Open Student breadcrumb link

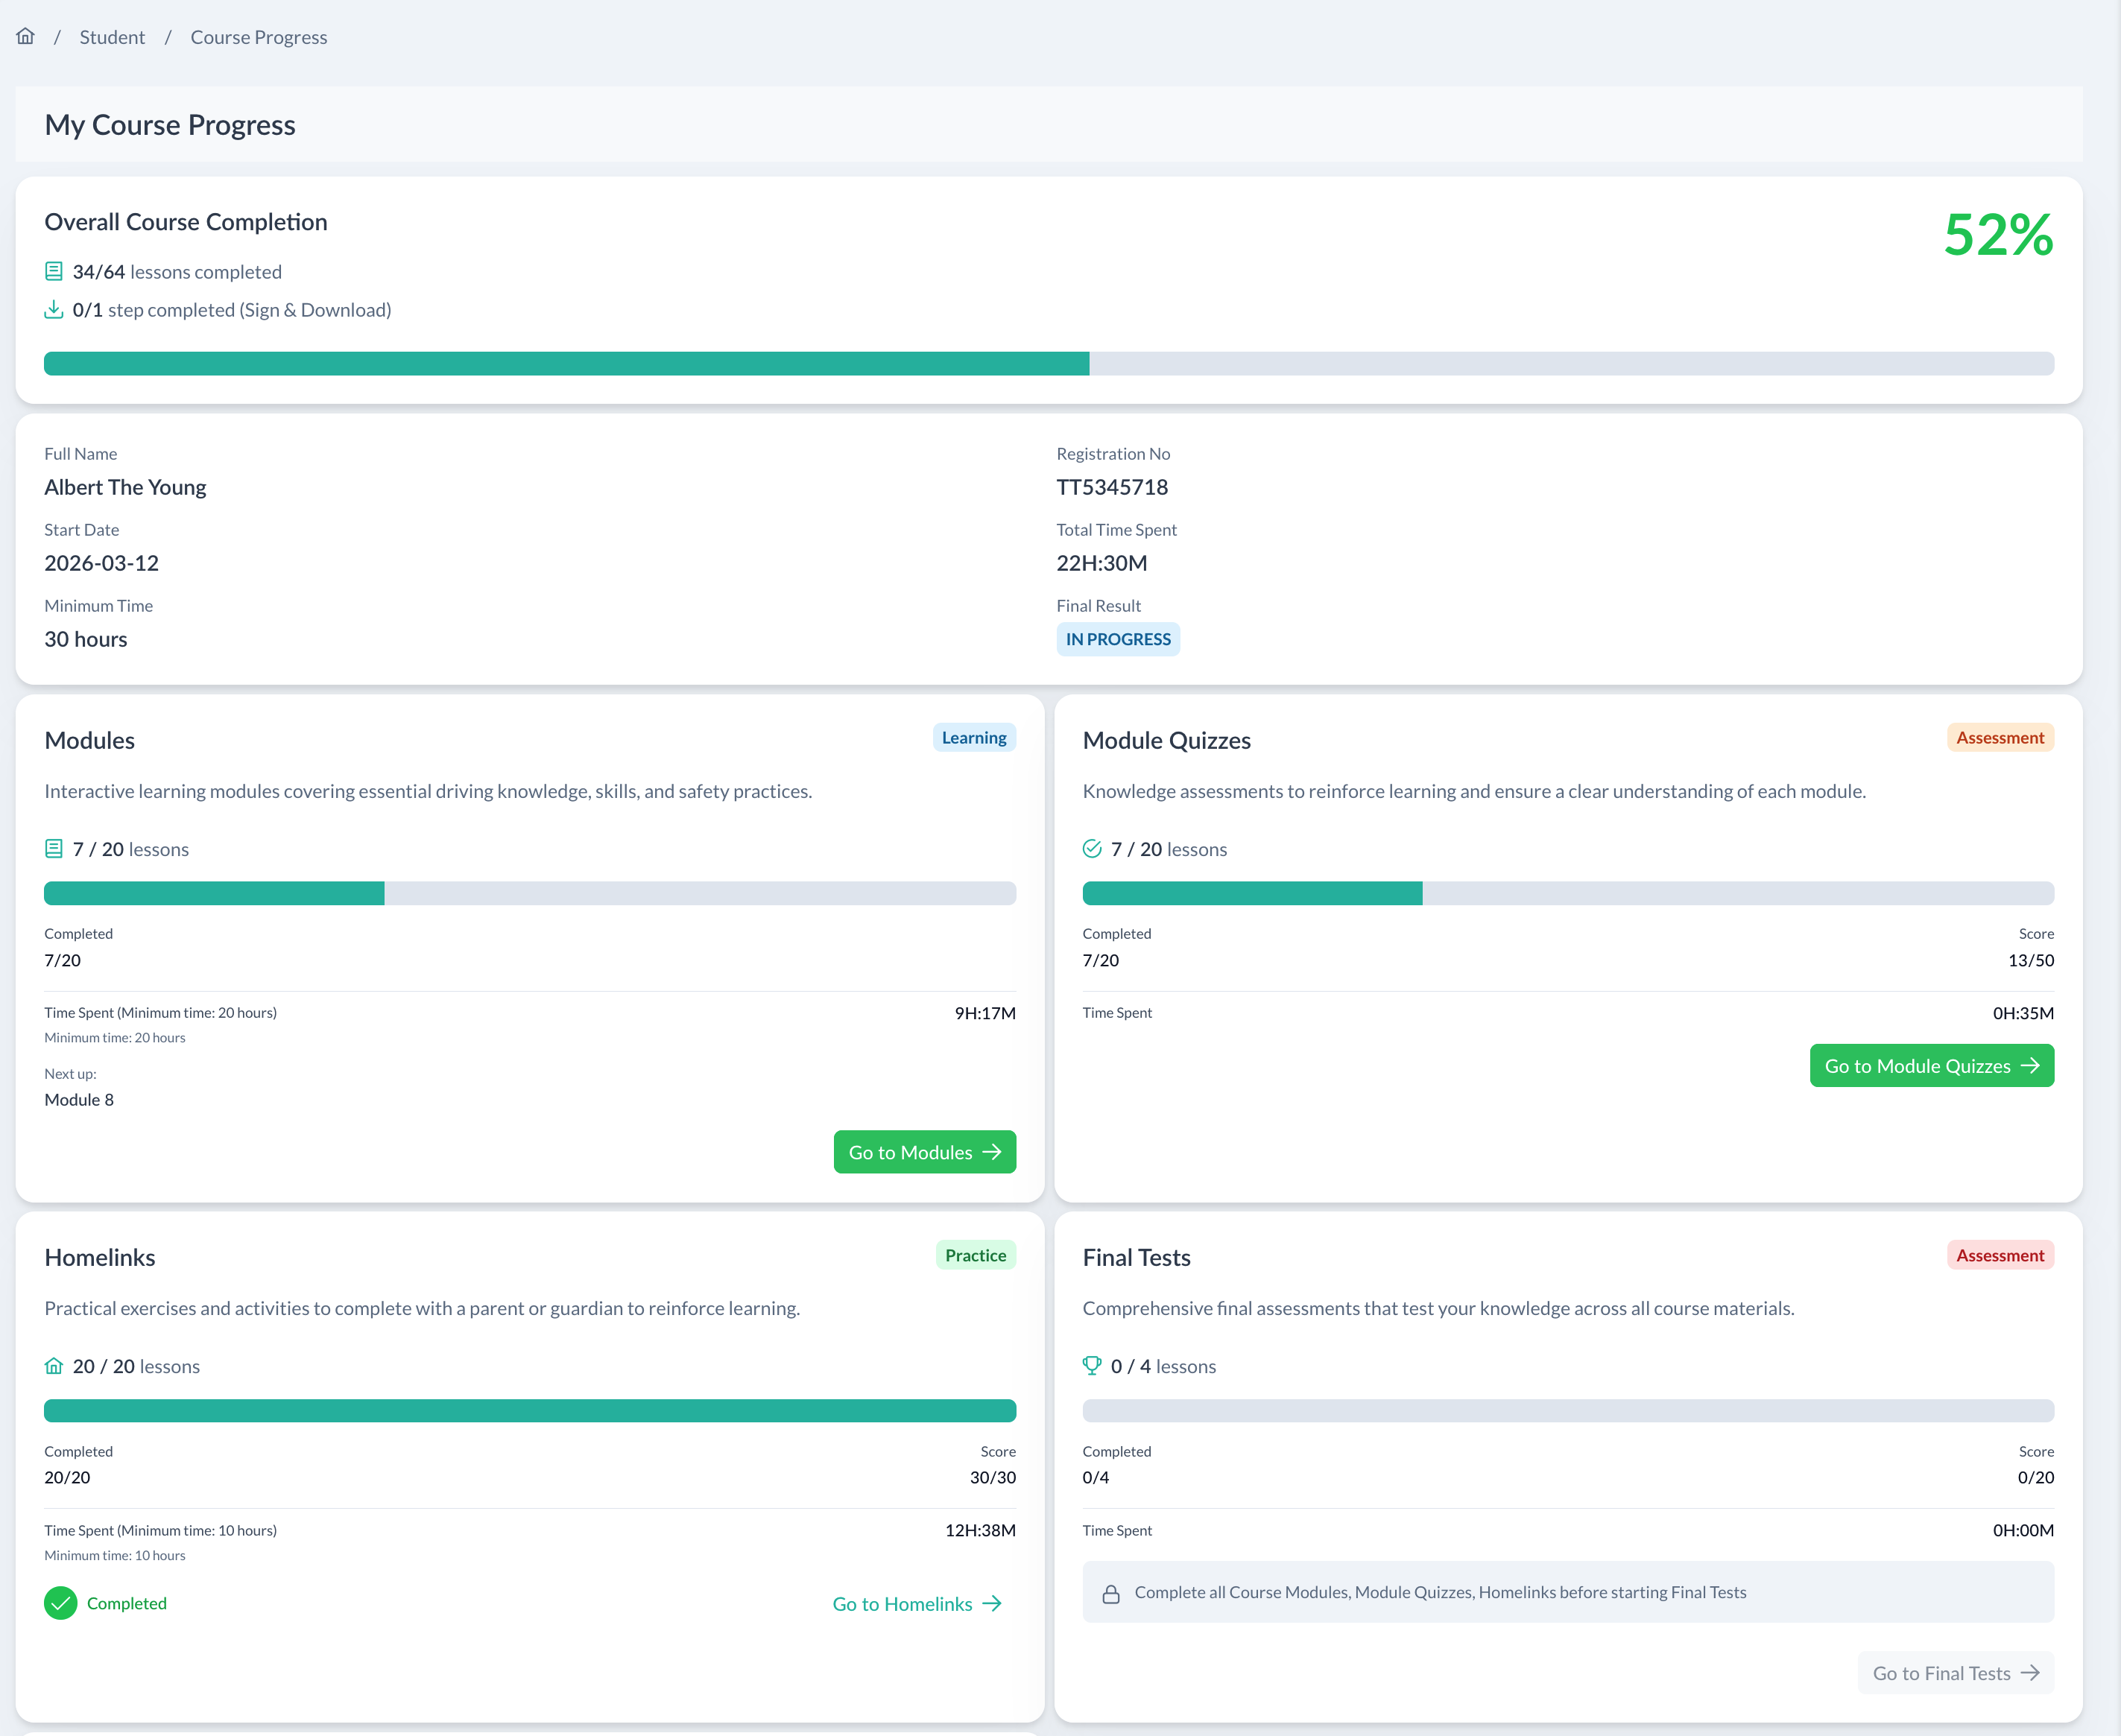[112, 37]
